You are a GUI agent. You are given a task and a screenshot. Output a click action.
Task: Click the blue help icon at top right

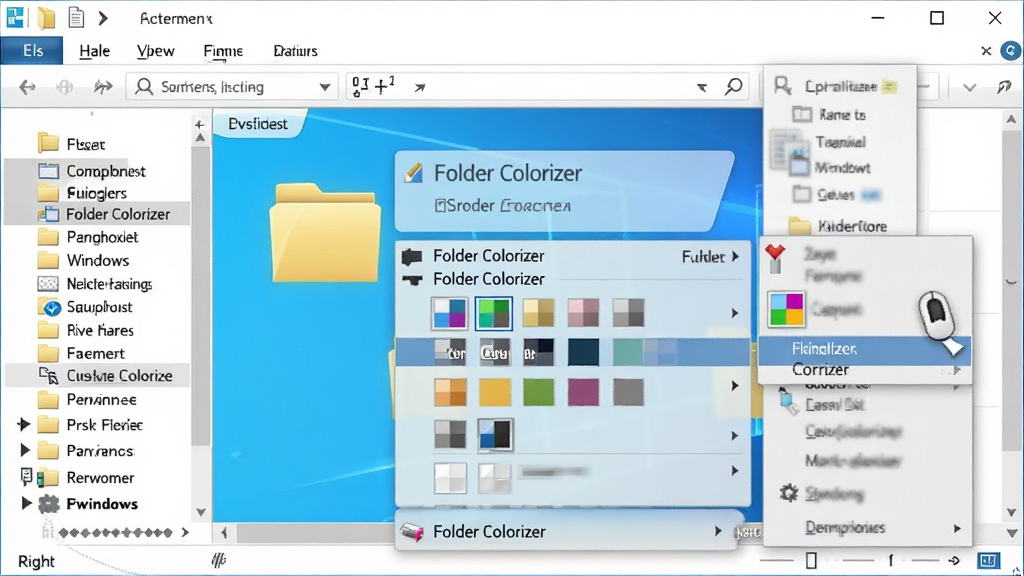pyautogui.click(x=1010, y=51)
